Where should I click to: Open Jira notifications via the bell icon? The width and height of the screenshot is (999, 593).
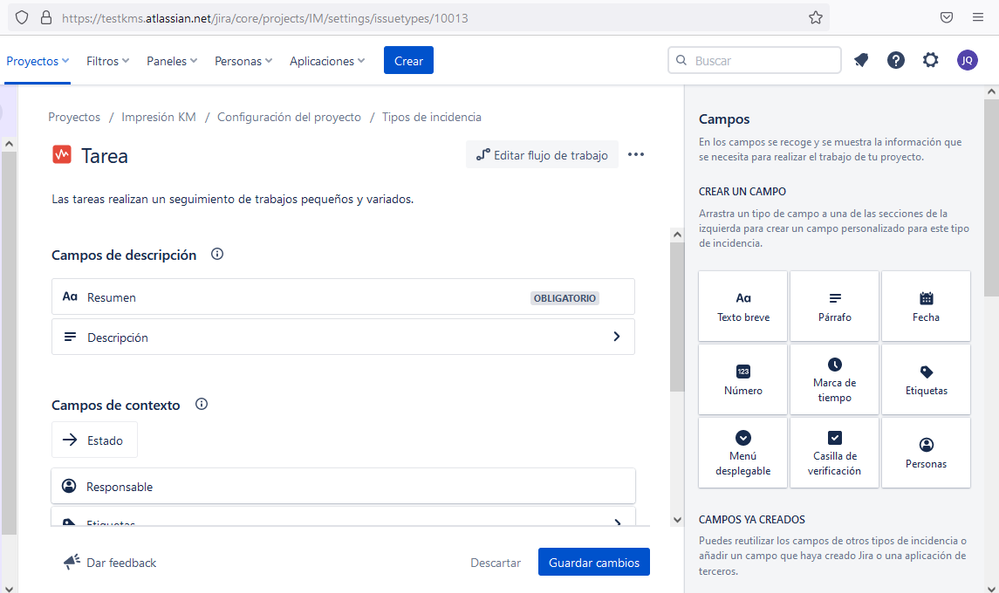pos(860,60)
